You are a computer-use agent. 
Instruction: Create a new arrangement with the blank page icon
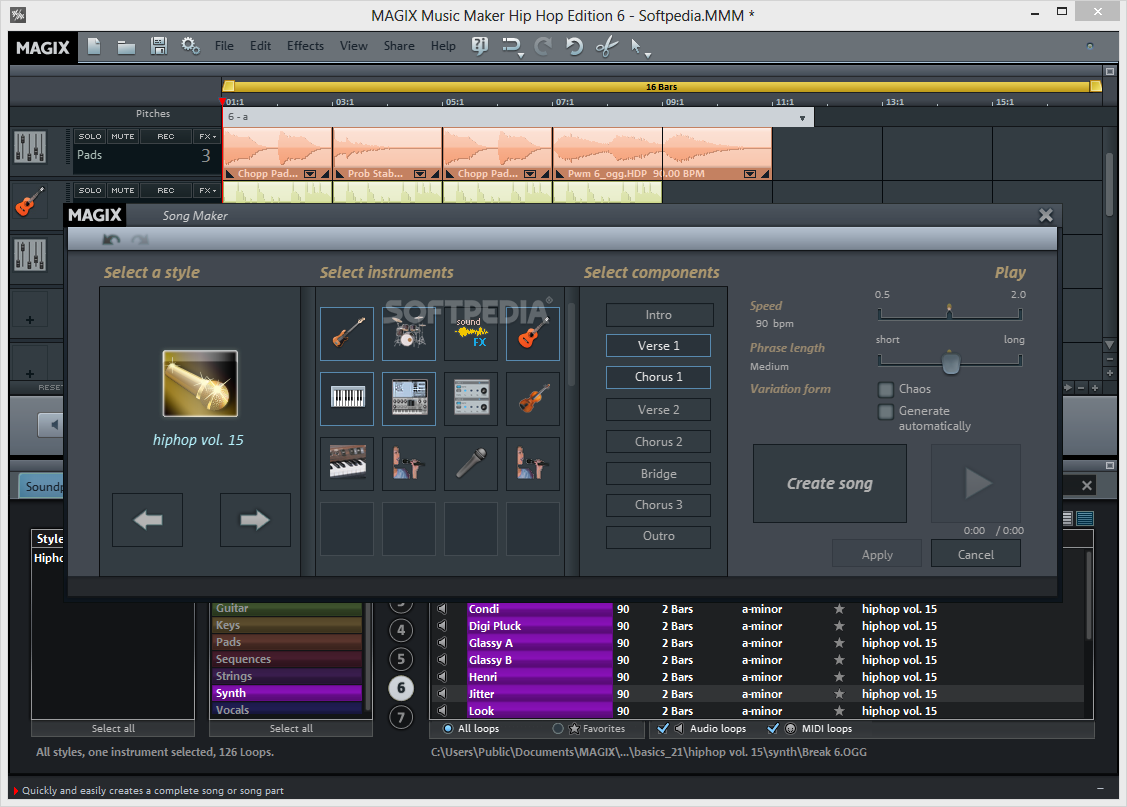pyautogui.click(x=94, y=46)
